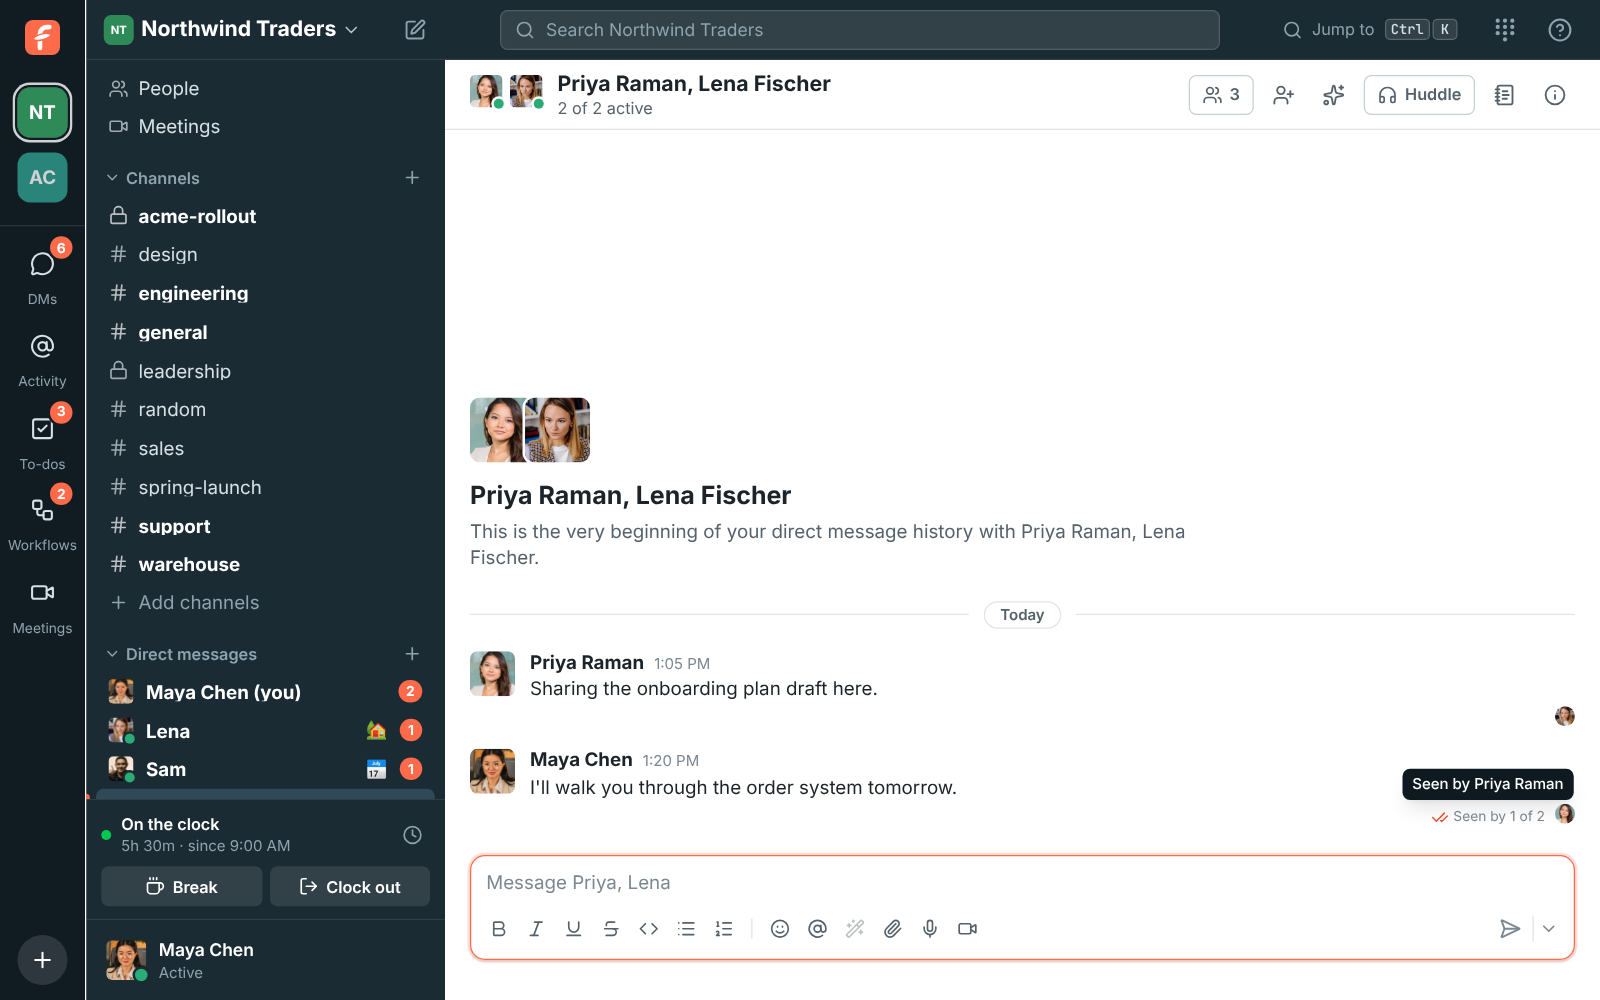The image size is (1600, 1000).
Task: Open the canvas notes icon in header
Action: [1504, 95]
